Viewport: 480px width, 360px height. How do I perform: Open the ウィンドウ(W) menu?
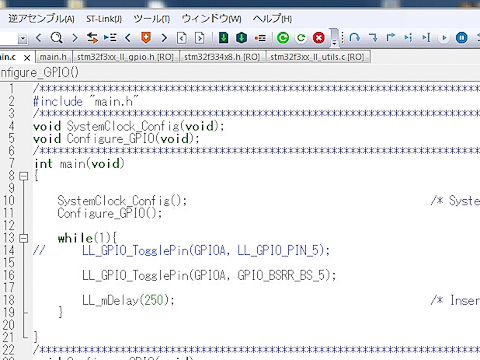coord(211,19)
